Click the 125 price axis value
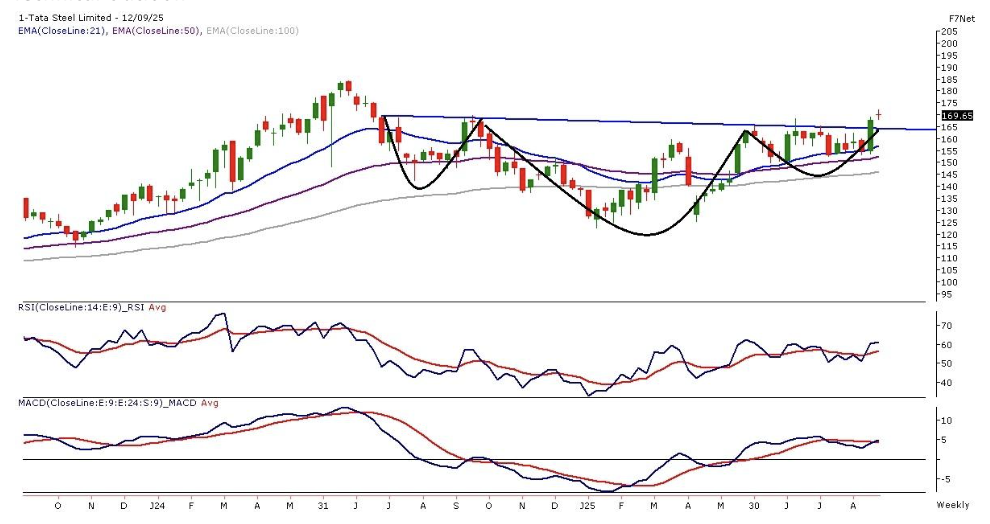The width and height of the screenshot is (990, 524). click(x=949, y=223)
